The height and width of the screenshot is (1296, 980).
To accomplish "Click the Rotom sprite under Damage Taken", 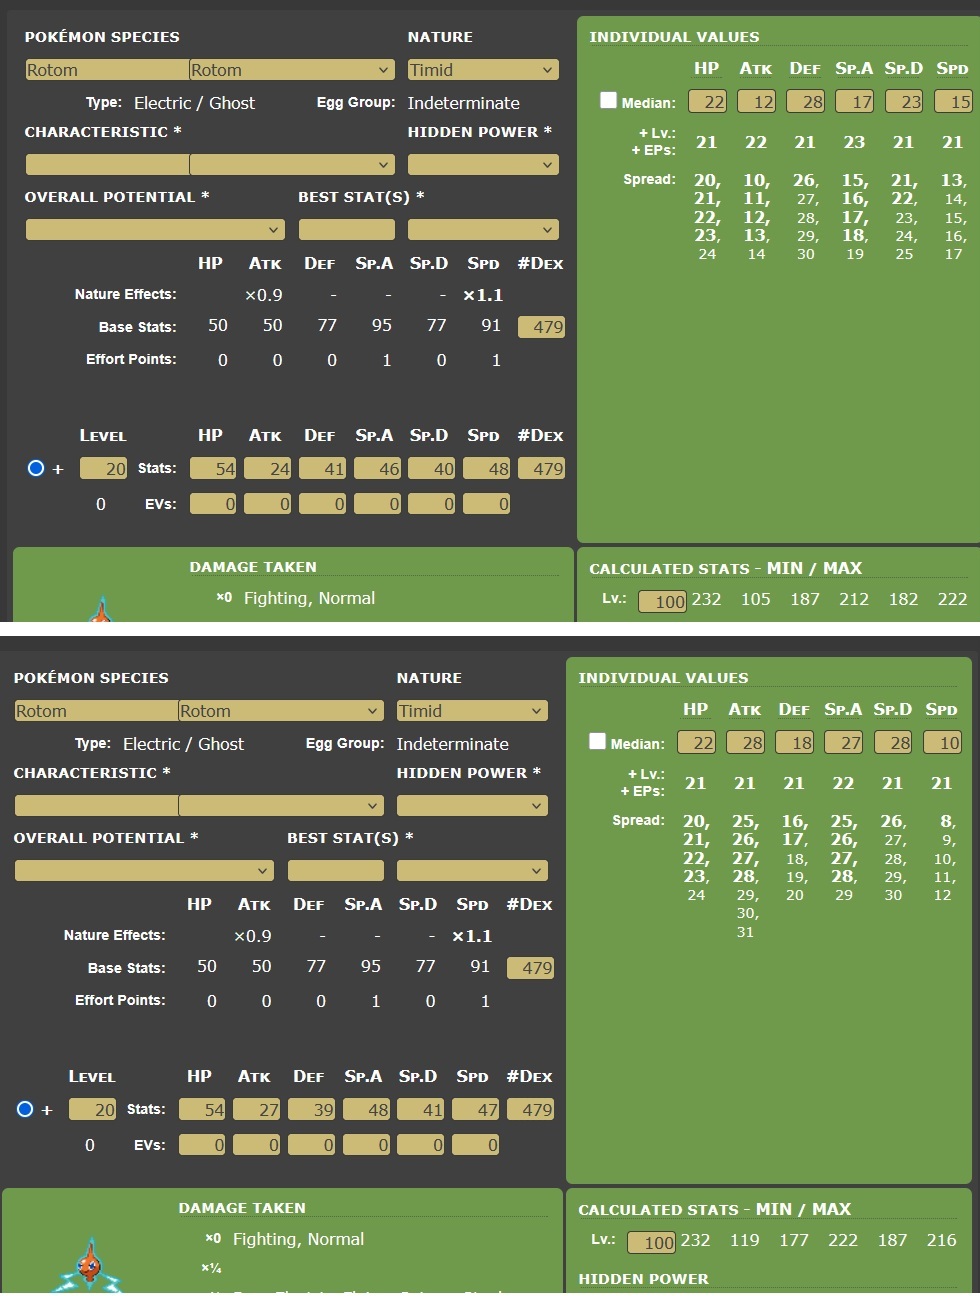I will coord(91,1265).
